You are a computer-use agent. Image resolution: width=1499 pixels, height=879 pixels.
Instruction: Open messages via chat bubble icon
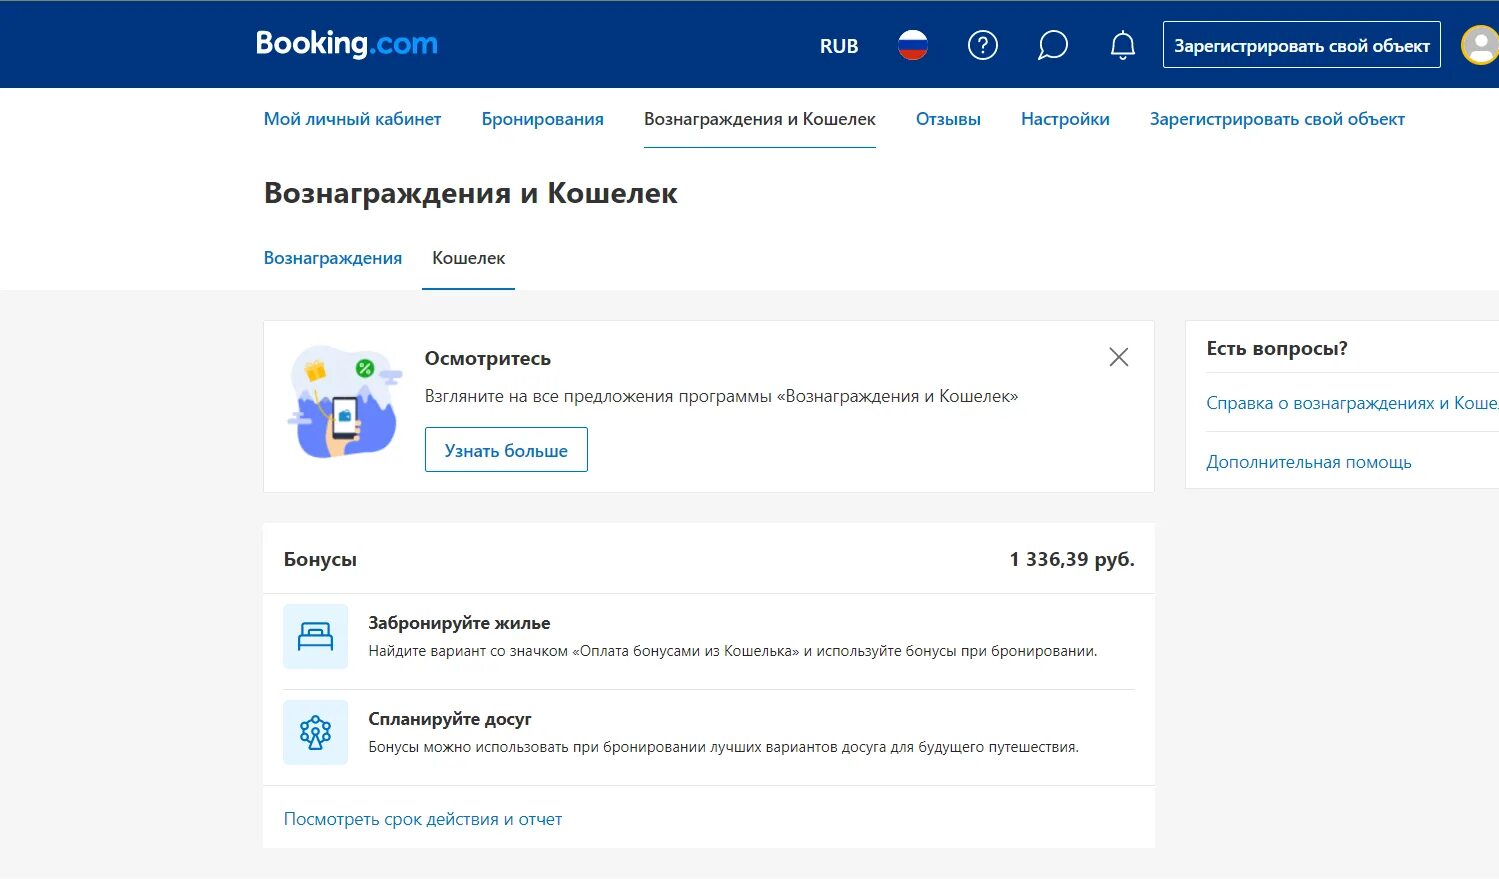pos(1052,45)
